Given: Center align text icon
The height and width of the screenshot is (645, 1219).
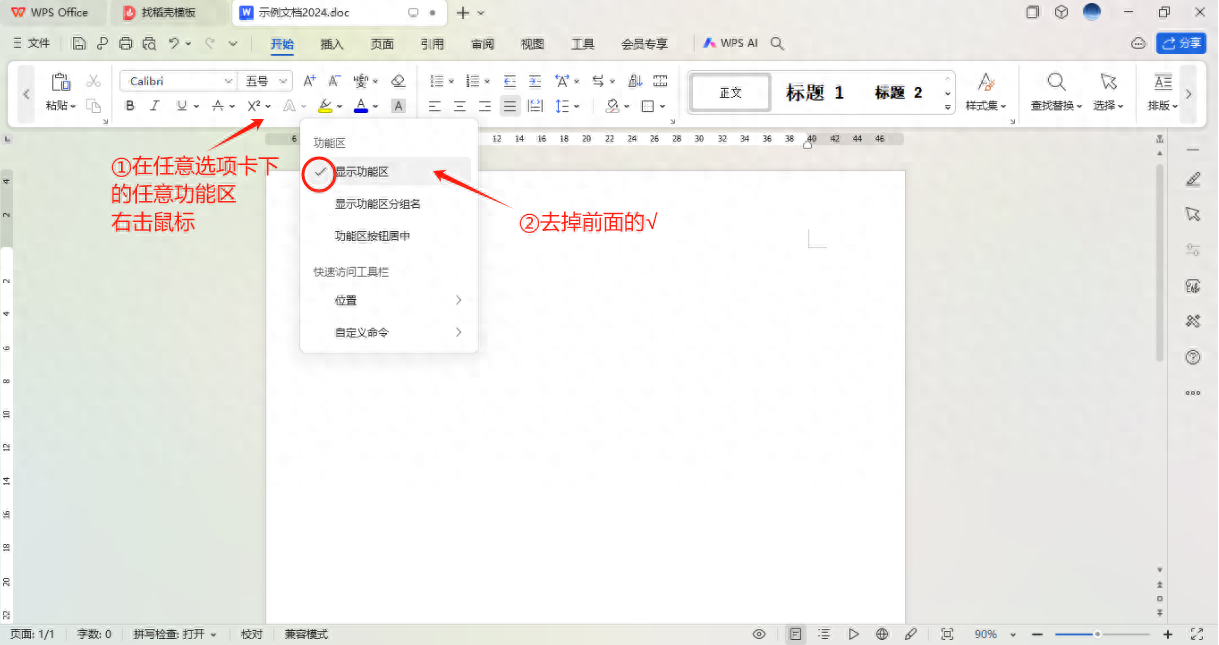Looking at the screenshot, I should point(460,106).
